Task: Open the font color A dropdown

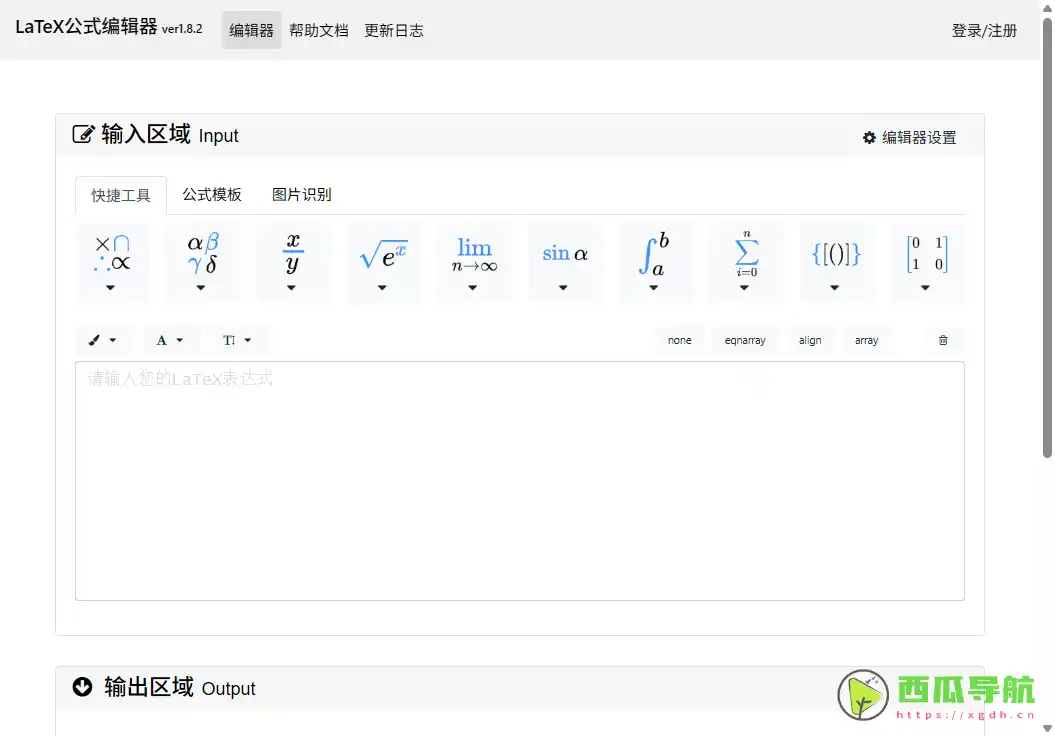Action: 171,340
